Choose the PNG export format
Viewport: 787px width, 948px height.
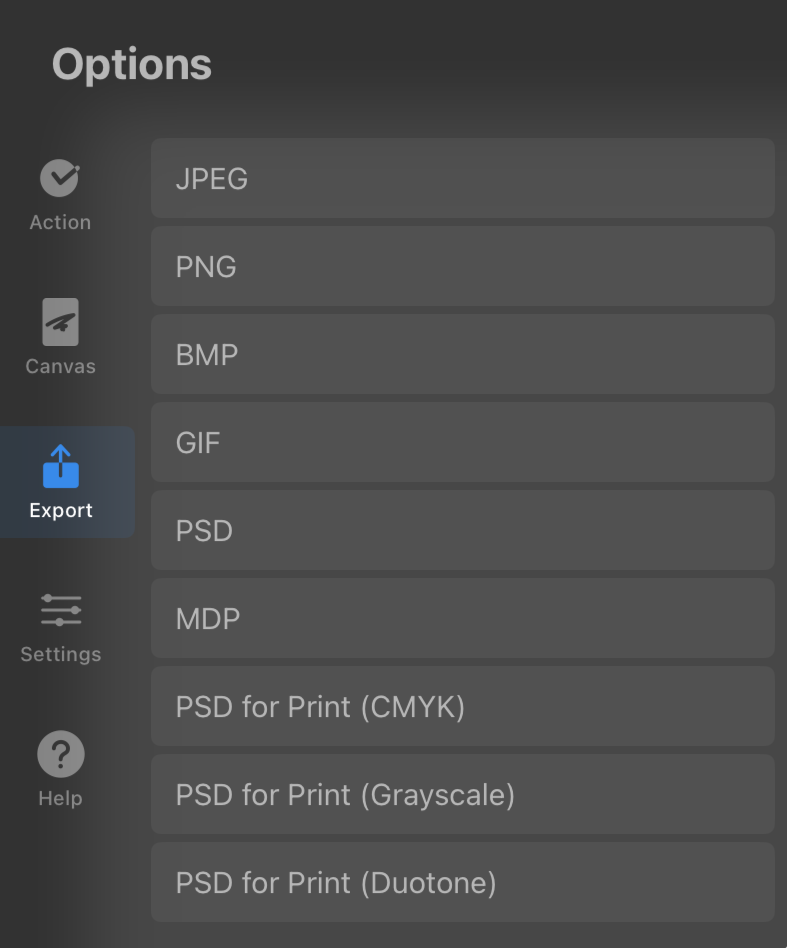point(463,266)
